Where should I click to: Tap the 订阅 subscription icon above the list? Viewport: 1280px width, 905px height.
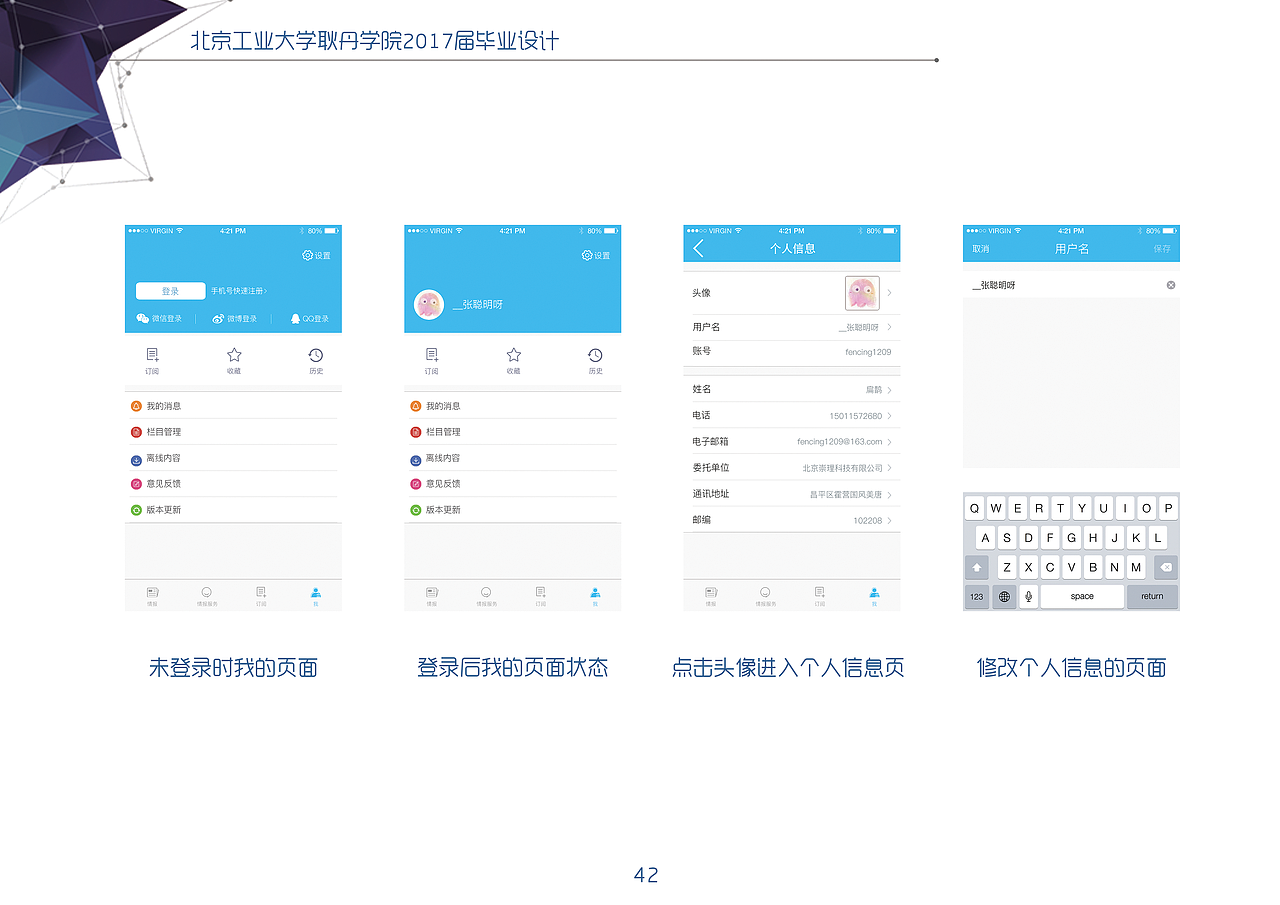[x=152, y=353]
